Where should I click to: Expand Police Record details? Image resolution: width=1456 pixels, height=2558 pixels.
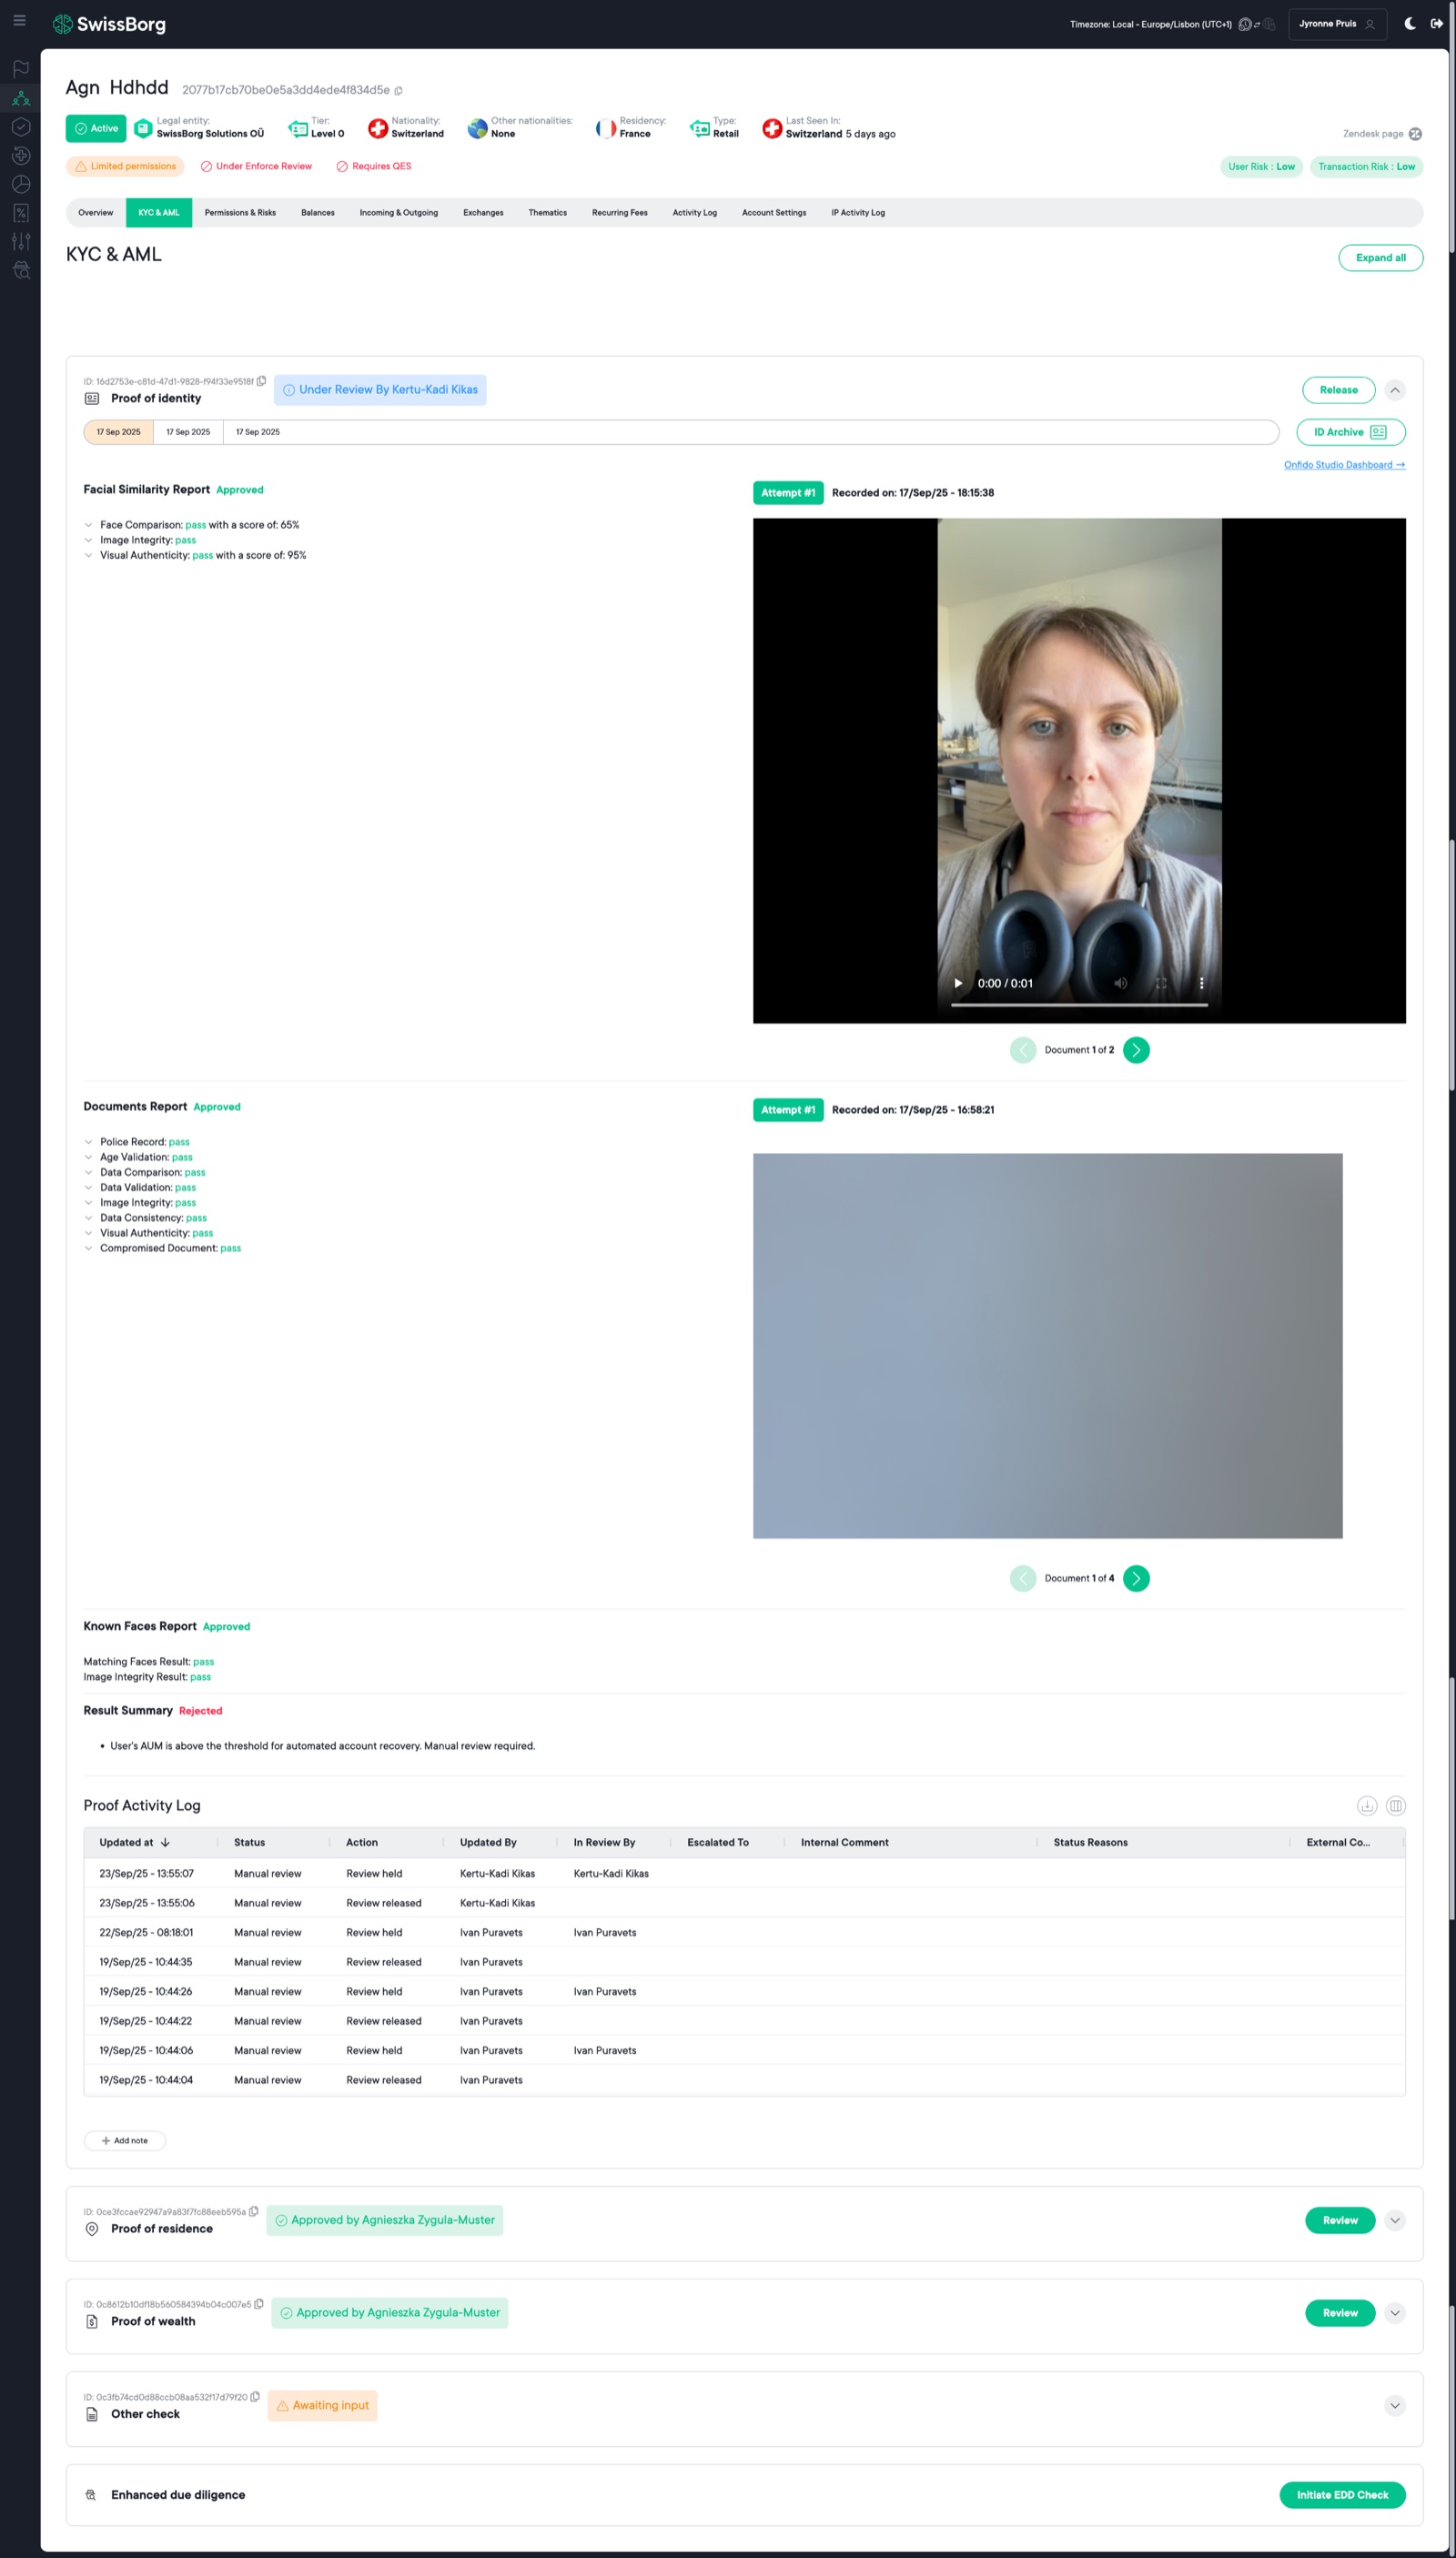(x=88, y=1142)
